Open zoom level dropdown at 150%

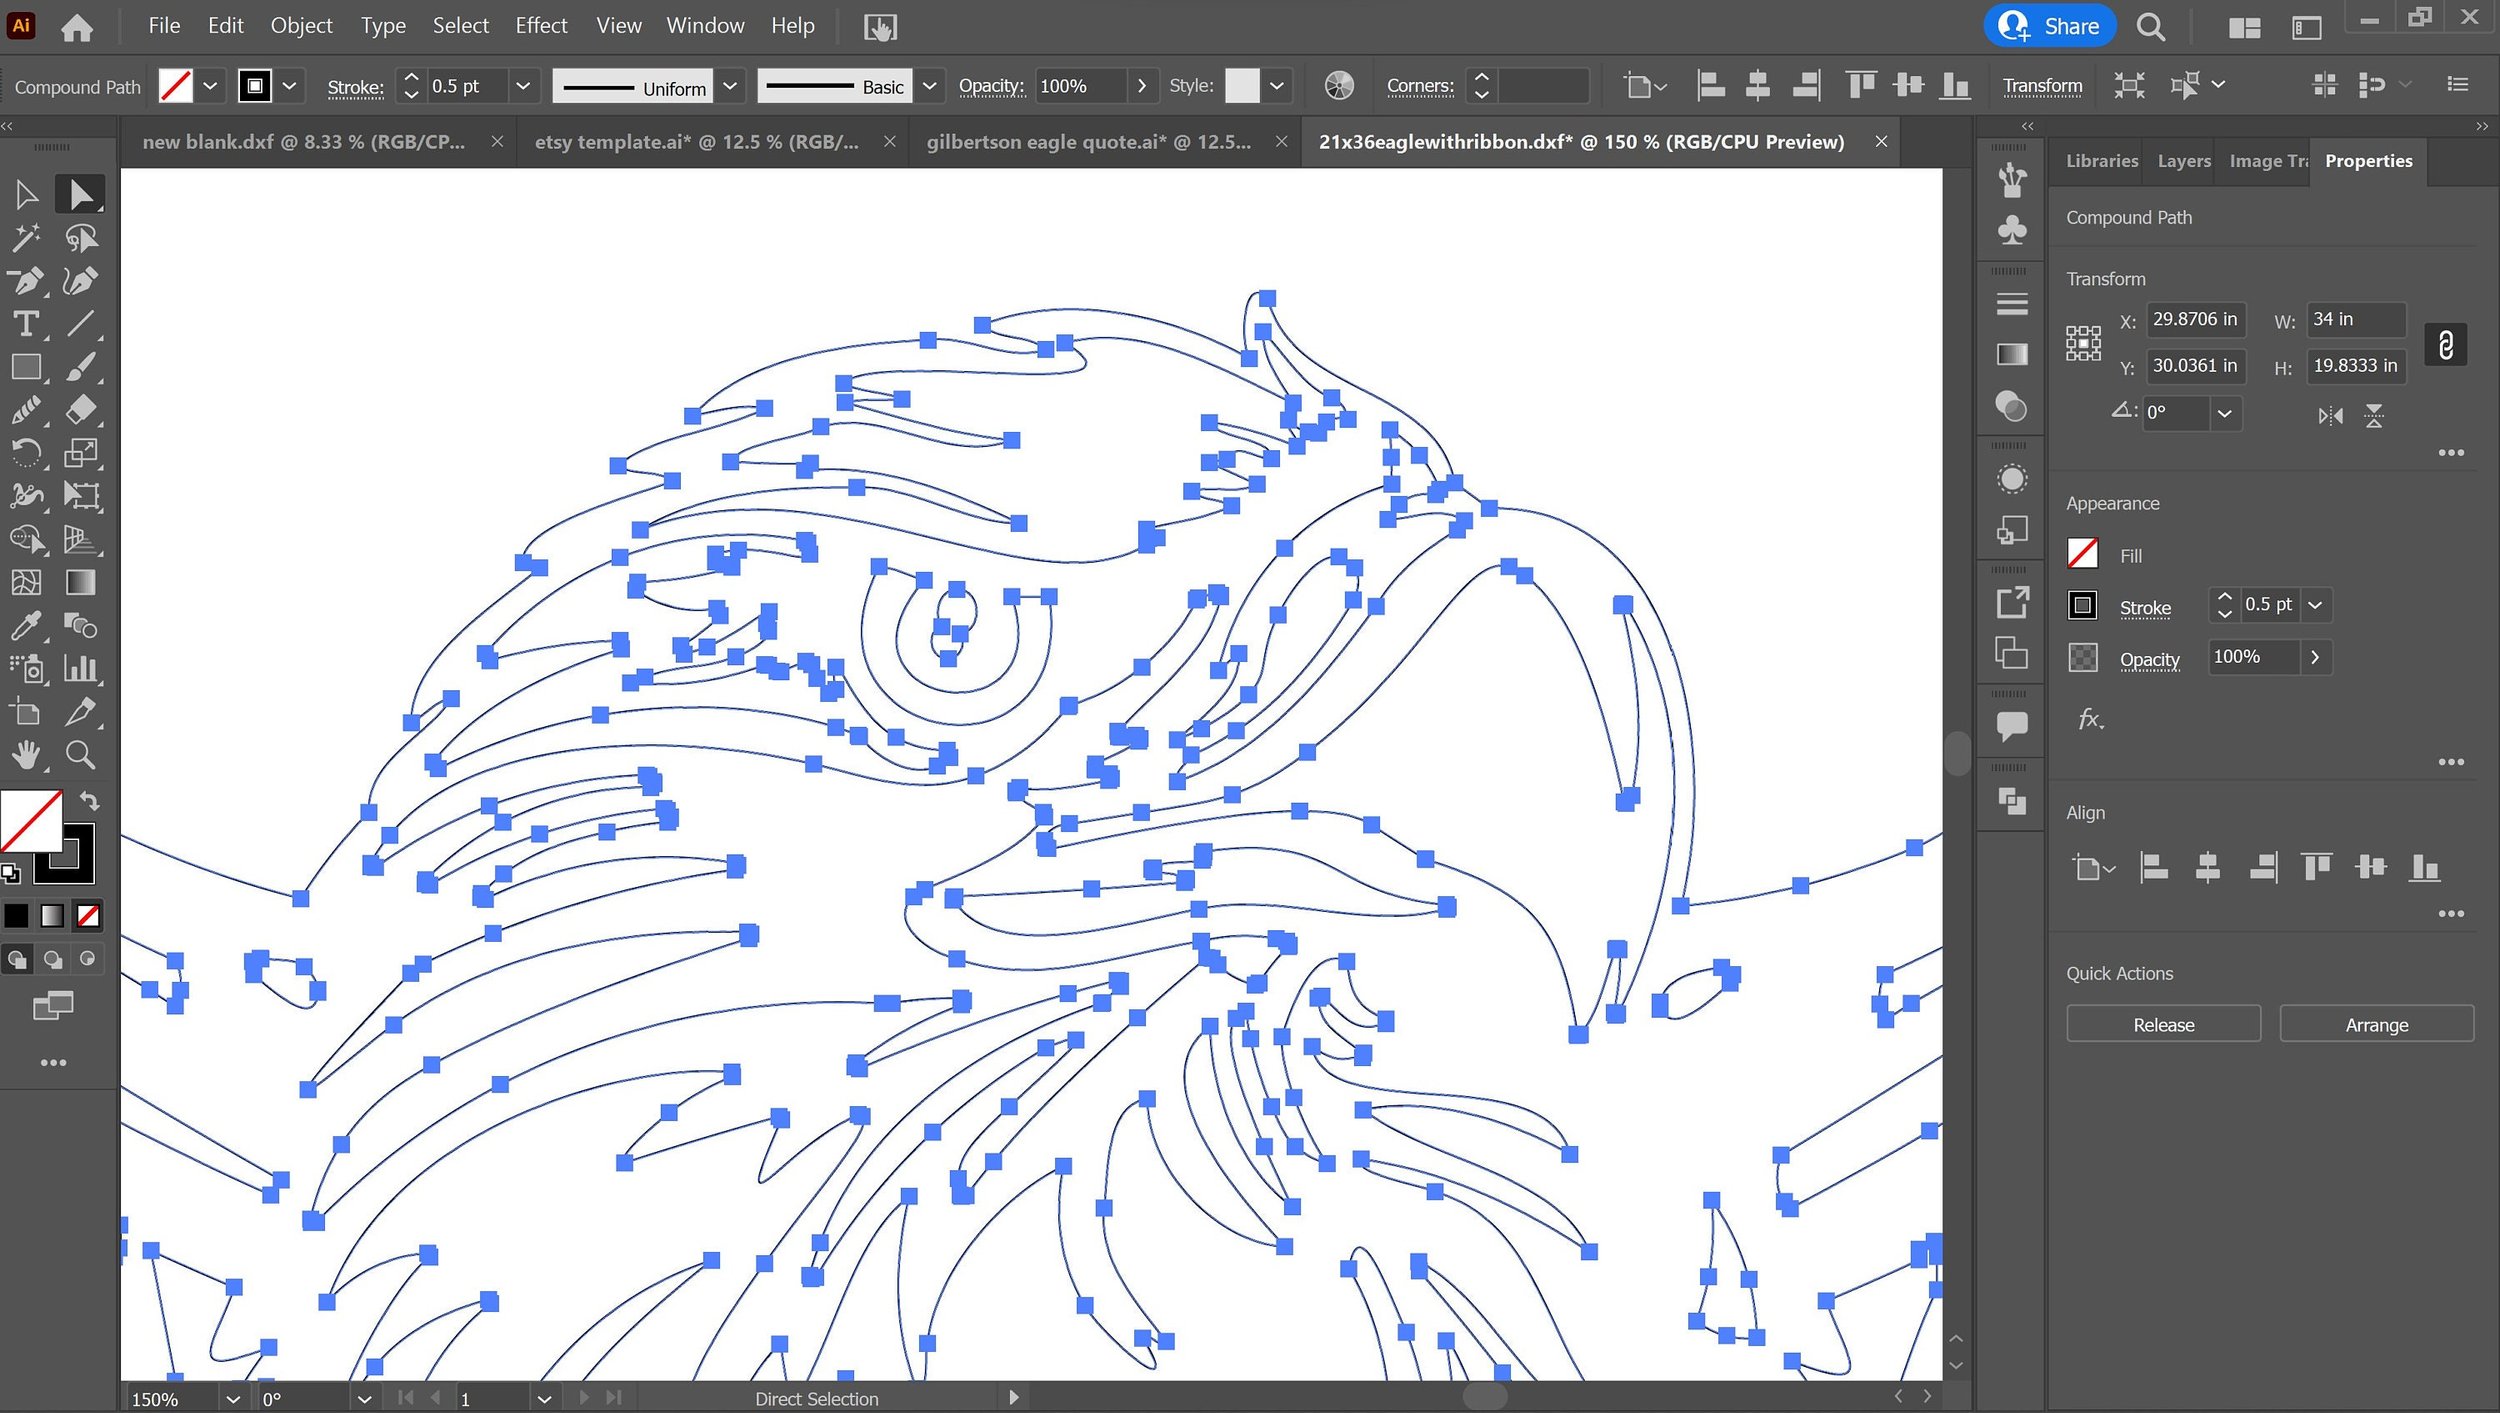(x=233, y=1398)
